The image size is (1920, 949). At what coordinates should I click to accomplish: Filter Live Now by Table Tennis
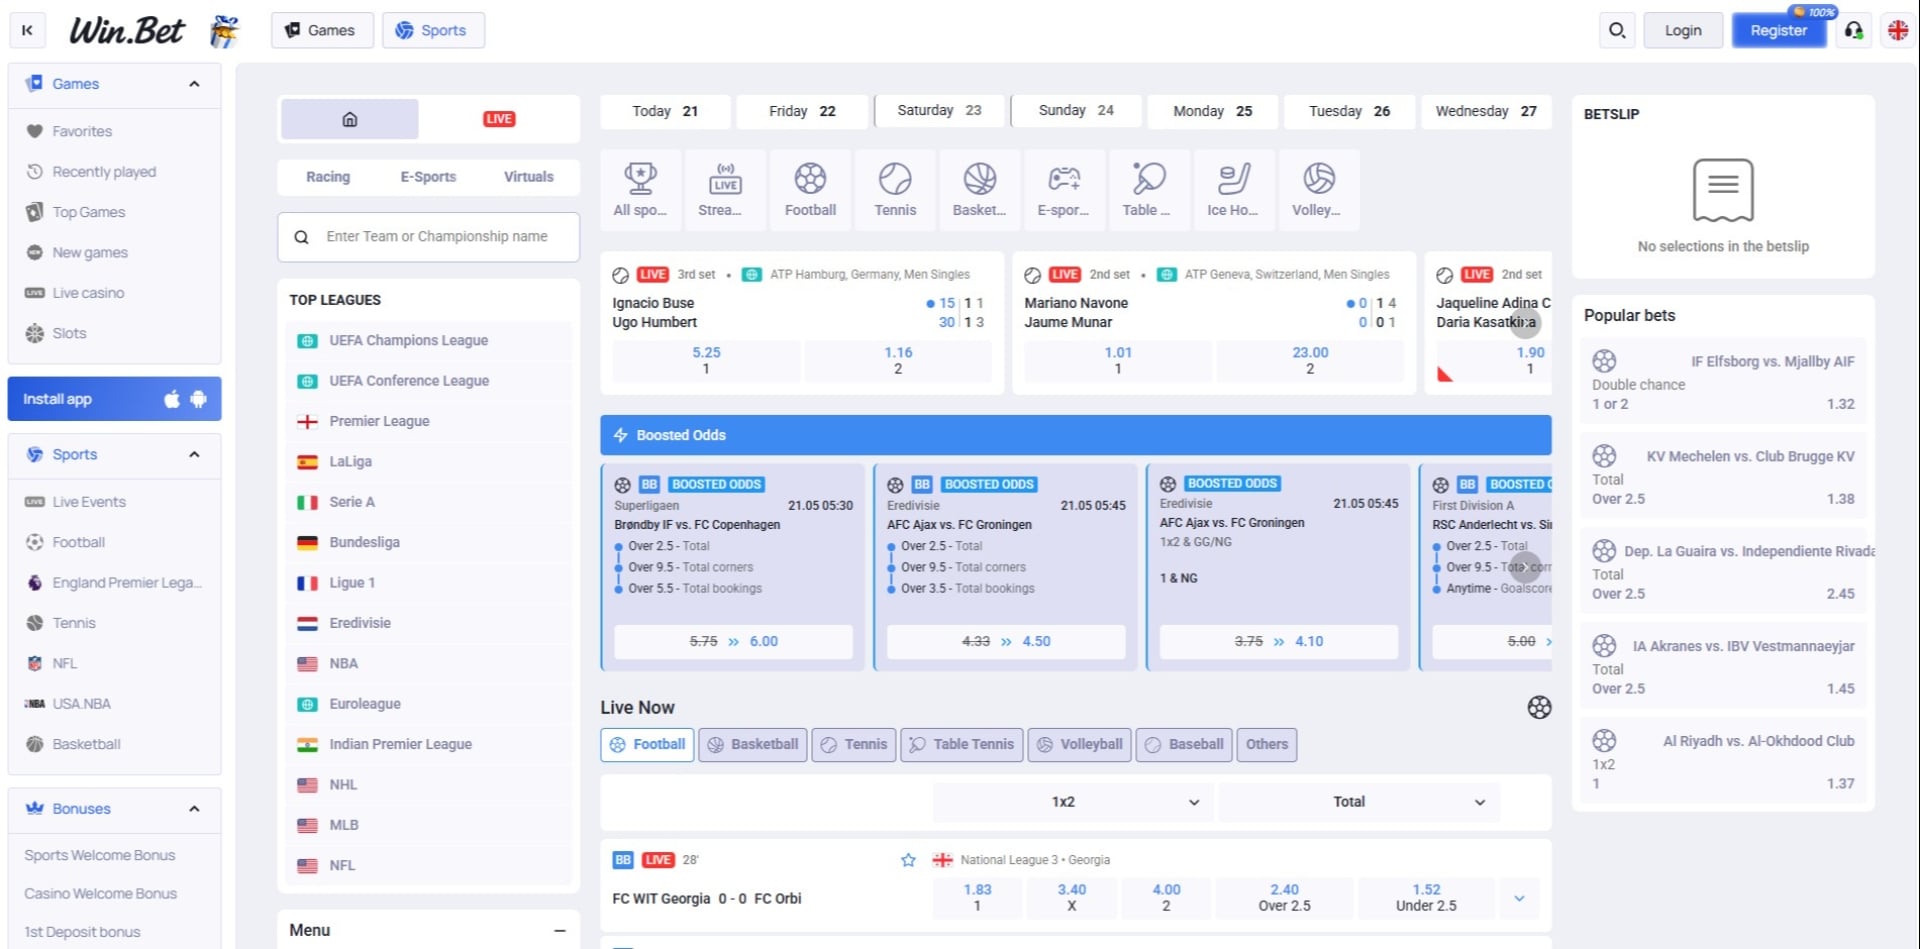pyautogui.click(x=962, y=744)
